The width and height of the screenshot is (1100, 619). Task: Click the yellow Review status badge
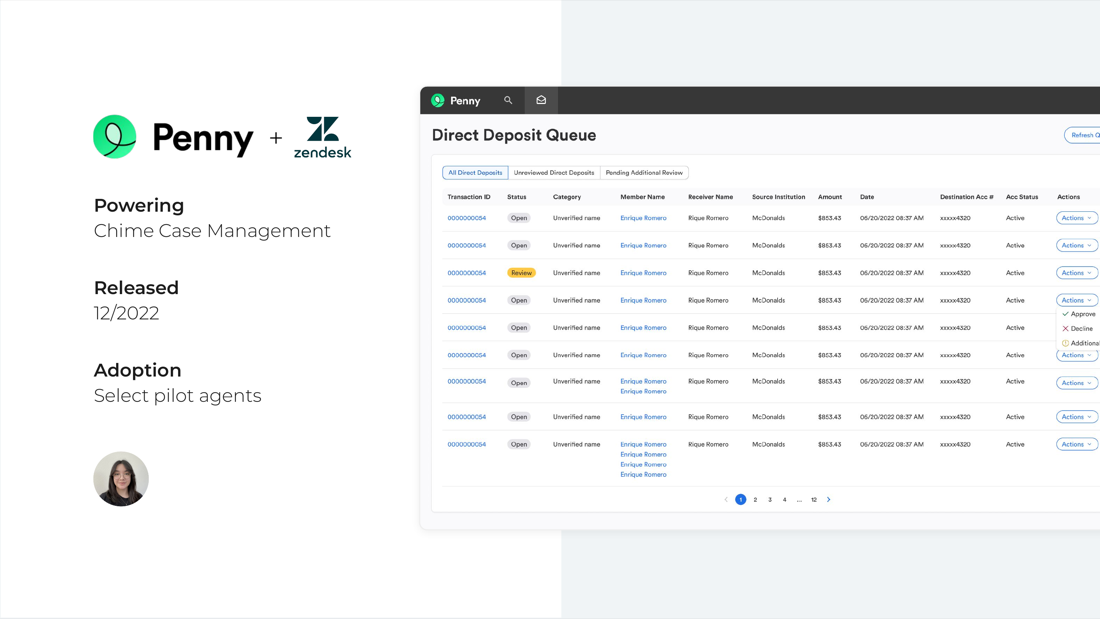519,272
